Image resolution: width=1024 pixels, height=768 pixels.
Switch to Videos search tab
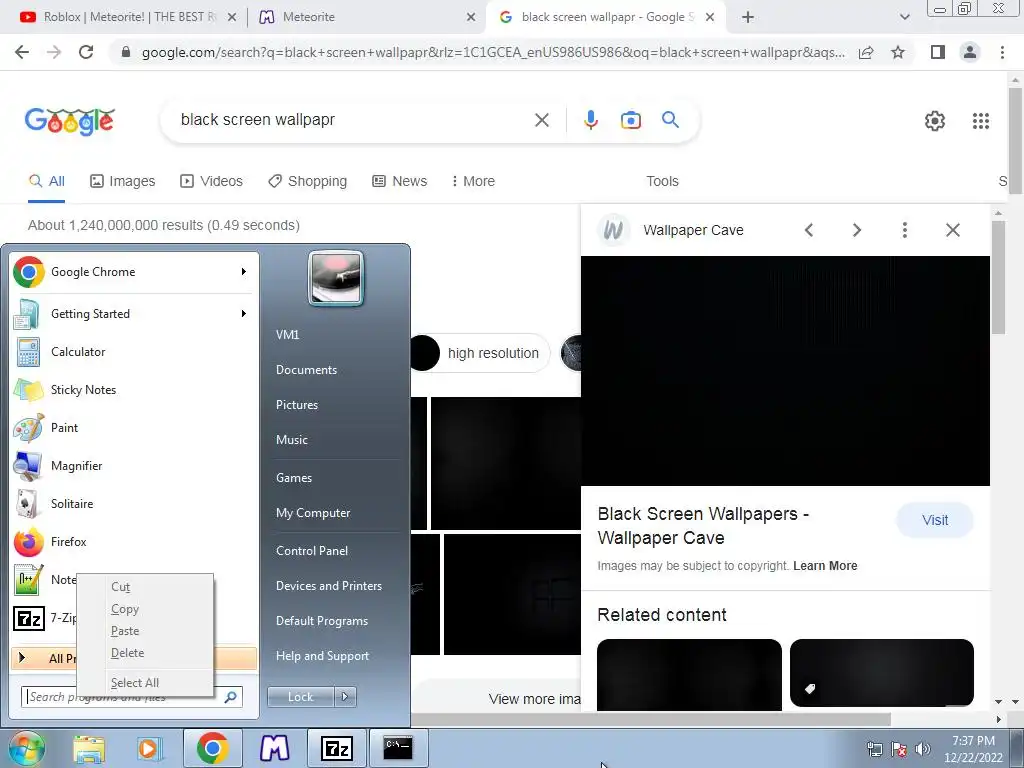[x=212, y=181]
